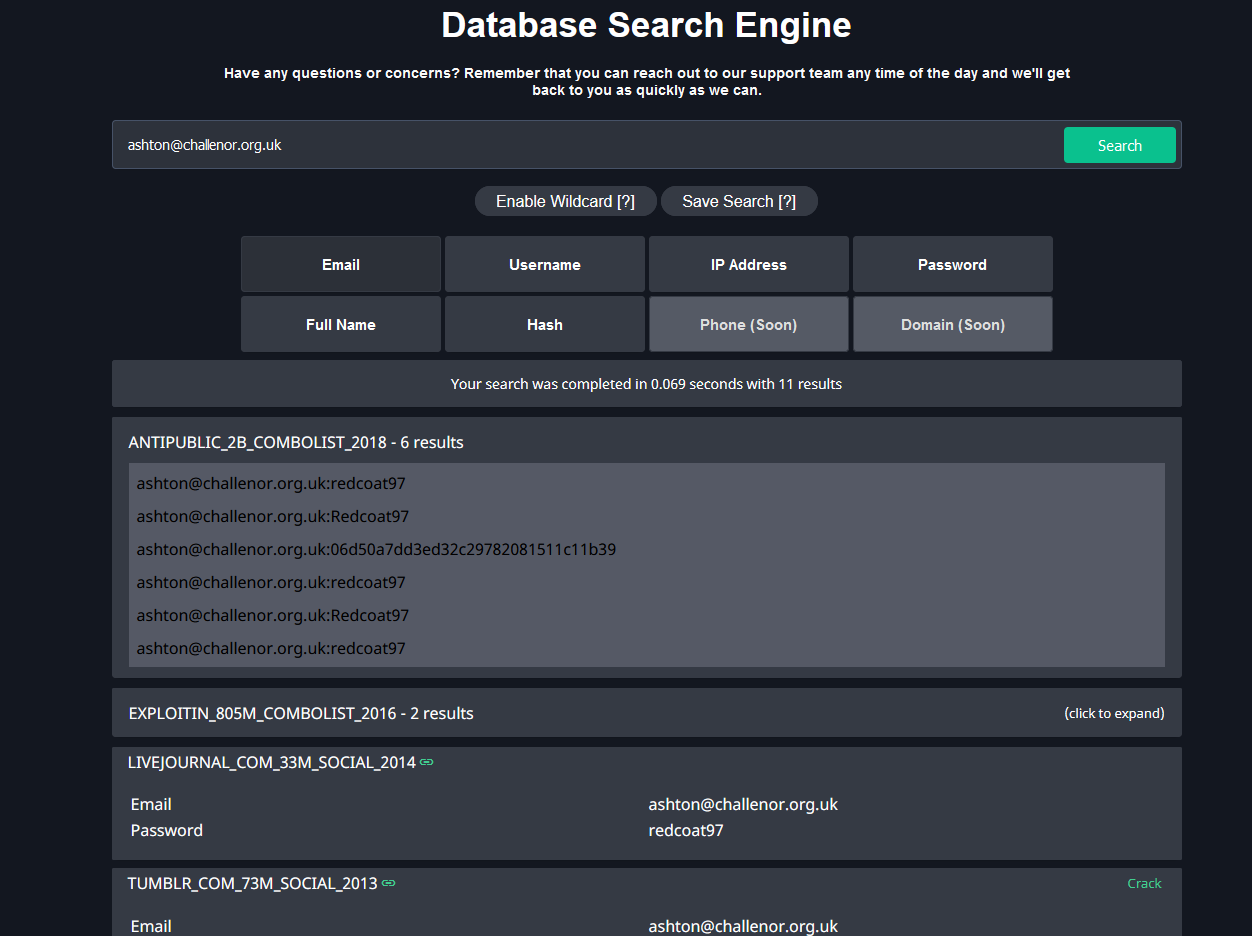Image resolution: width=1252 pixels, height=936 pixels.
Task: Choose the IP Address search type
Action: [749, 264]
